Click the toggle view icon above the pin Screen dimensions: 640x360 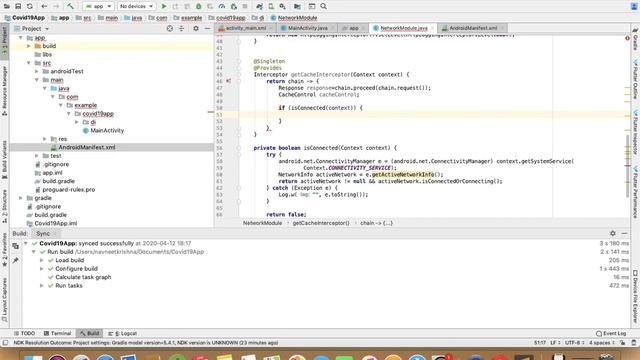(16, 246)
